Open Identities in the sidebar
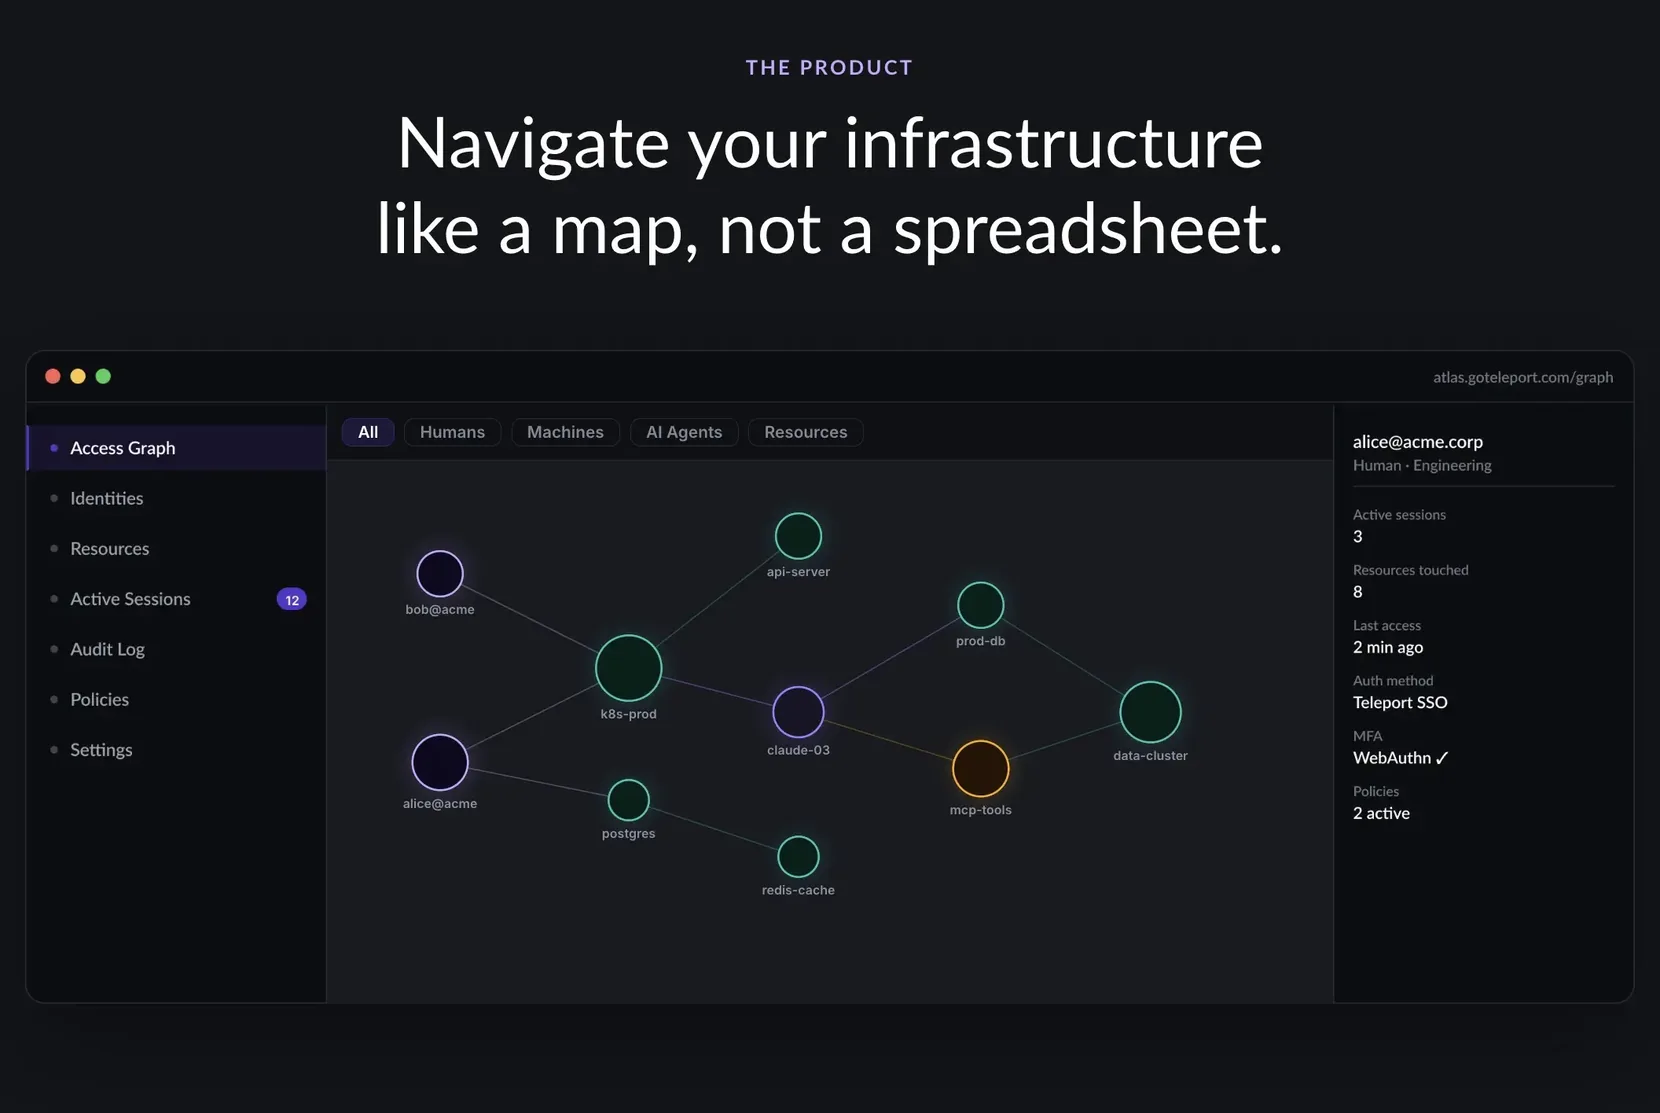Screen dimensions: 1660x1113 tap(176, 498)
